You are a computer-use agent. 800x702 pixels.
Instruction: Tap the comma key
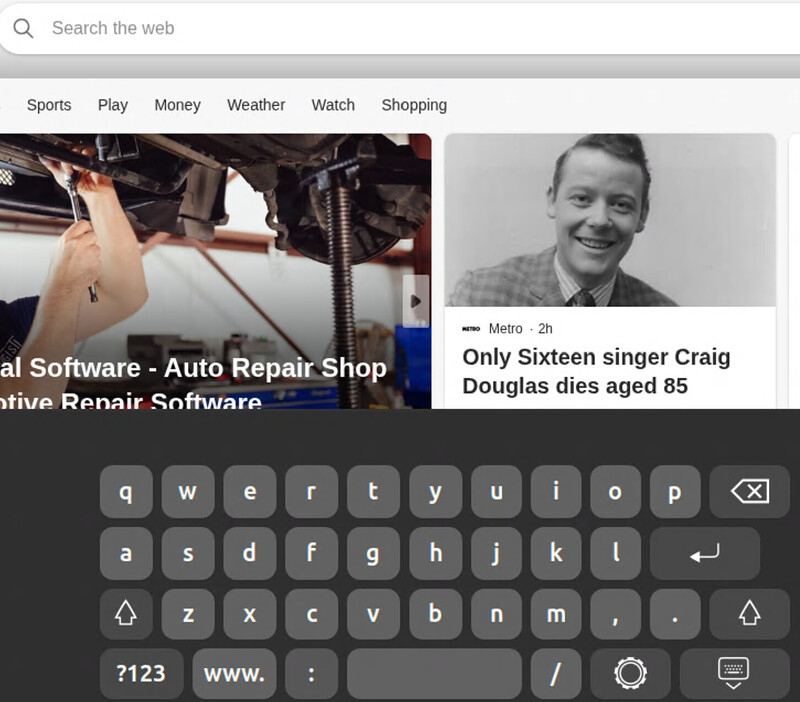pyautogui.click(x=615, y=614)
